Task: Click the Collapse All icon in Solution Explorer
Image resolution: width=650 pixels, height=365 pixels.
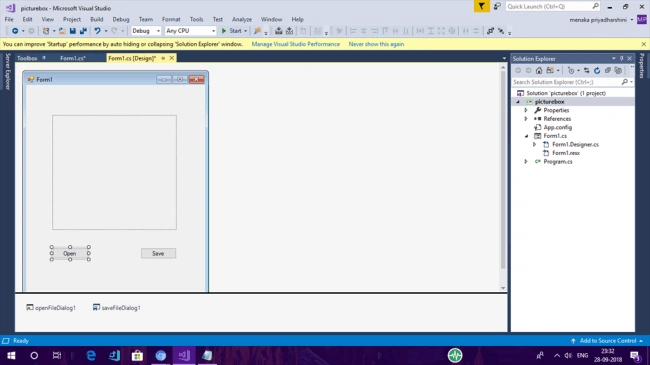Action: [x=608, y=71]
